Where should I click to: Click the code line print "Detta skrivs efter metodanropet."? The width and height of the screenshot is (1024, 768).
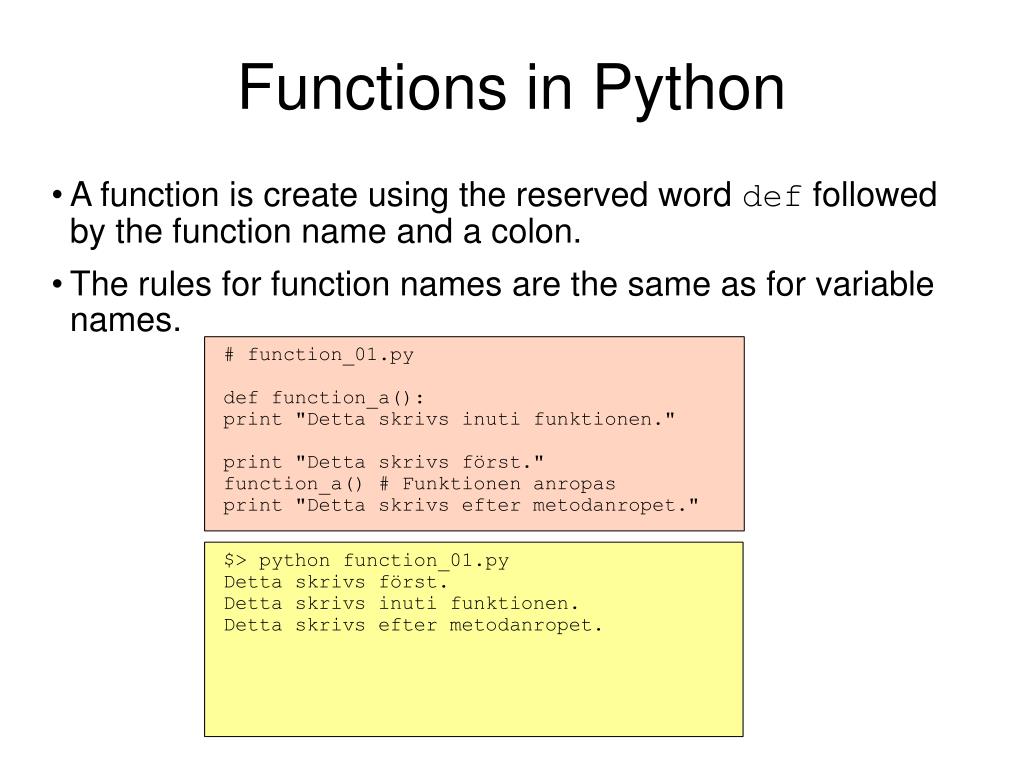click(x=461, y=505)
